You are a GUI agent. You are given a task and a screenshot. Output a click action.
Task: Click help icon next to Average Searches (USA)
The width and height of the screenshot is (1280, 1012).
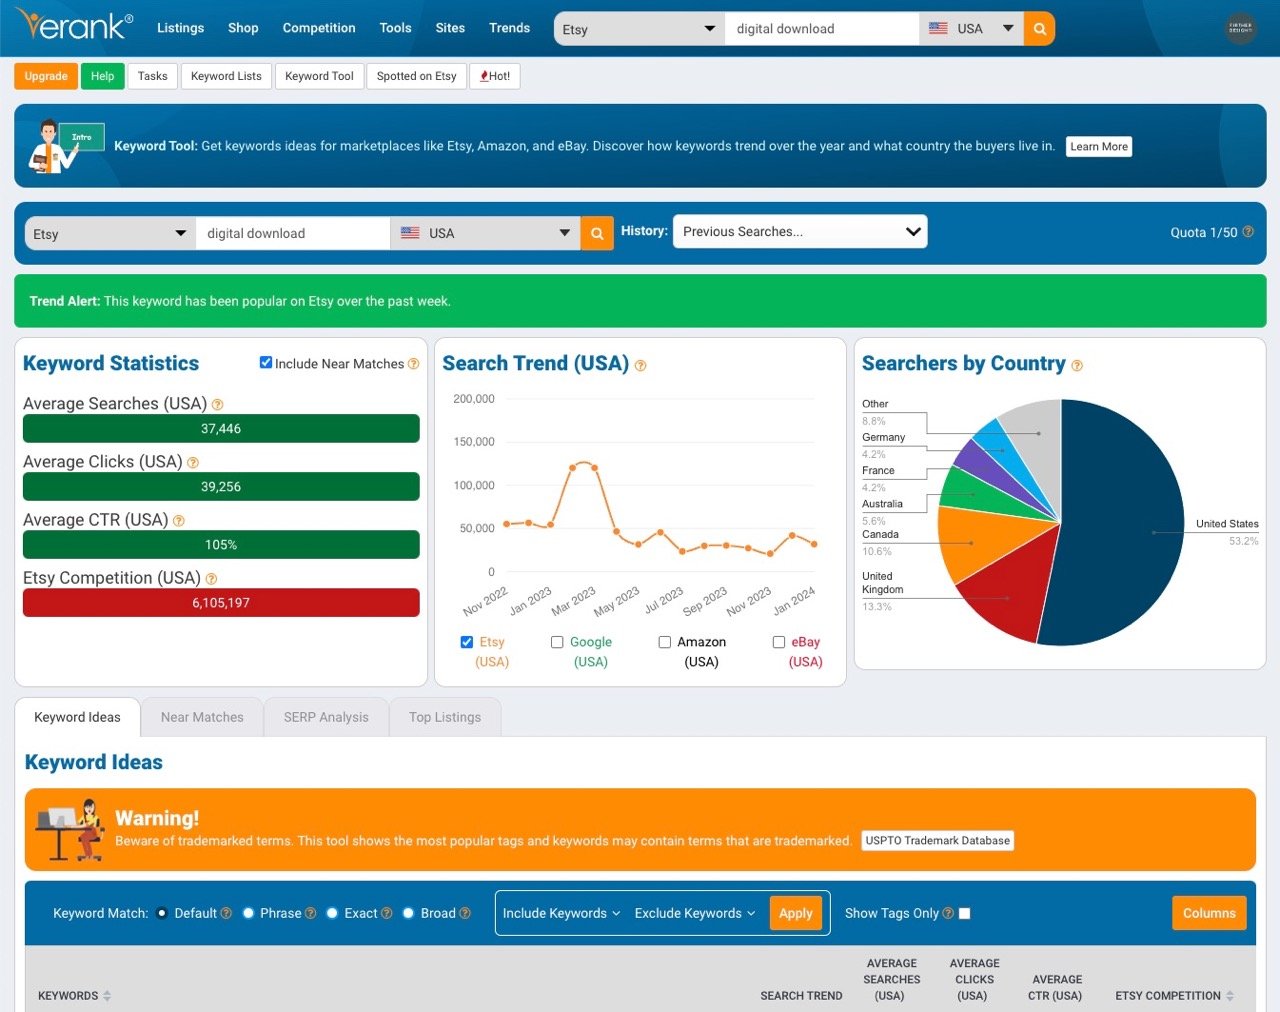217,405
